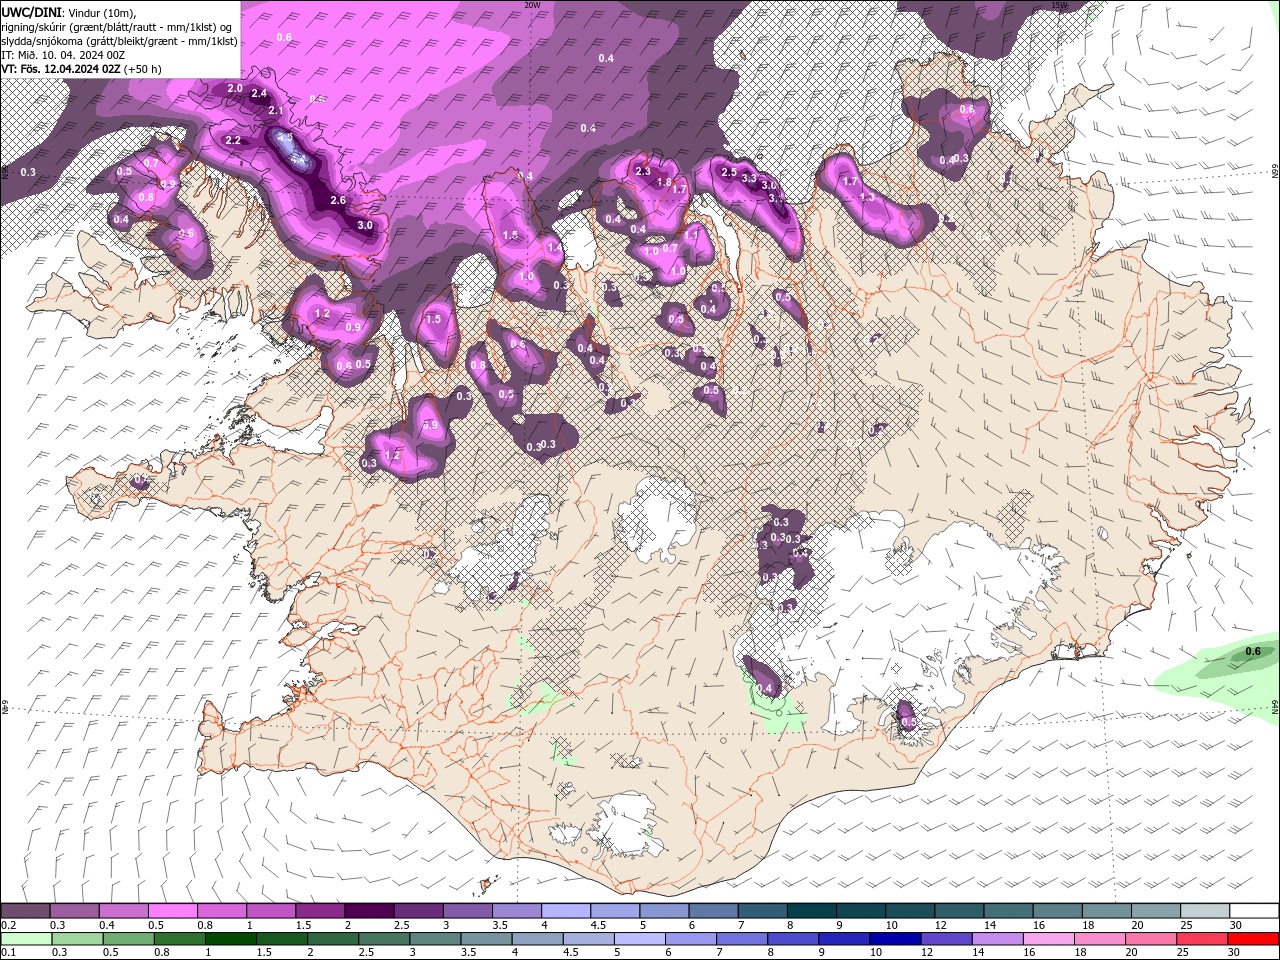Select the top-row legend swatch between 0.2 and 0.3

[x=25, y=911]
